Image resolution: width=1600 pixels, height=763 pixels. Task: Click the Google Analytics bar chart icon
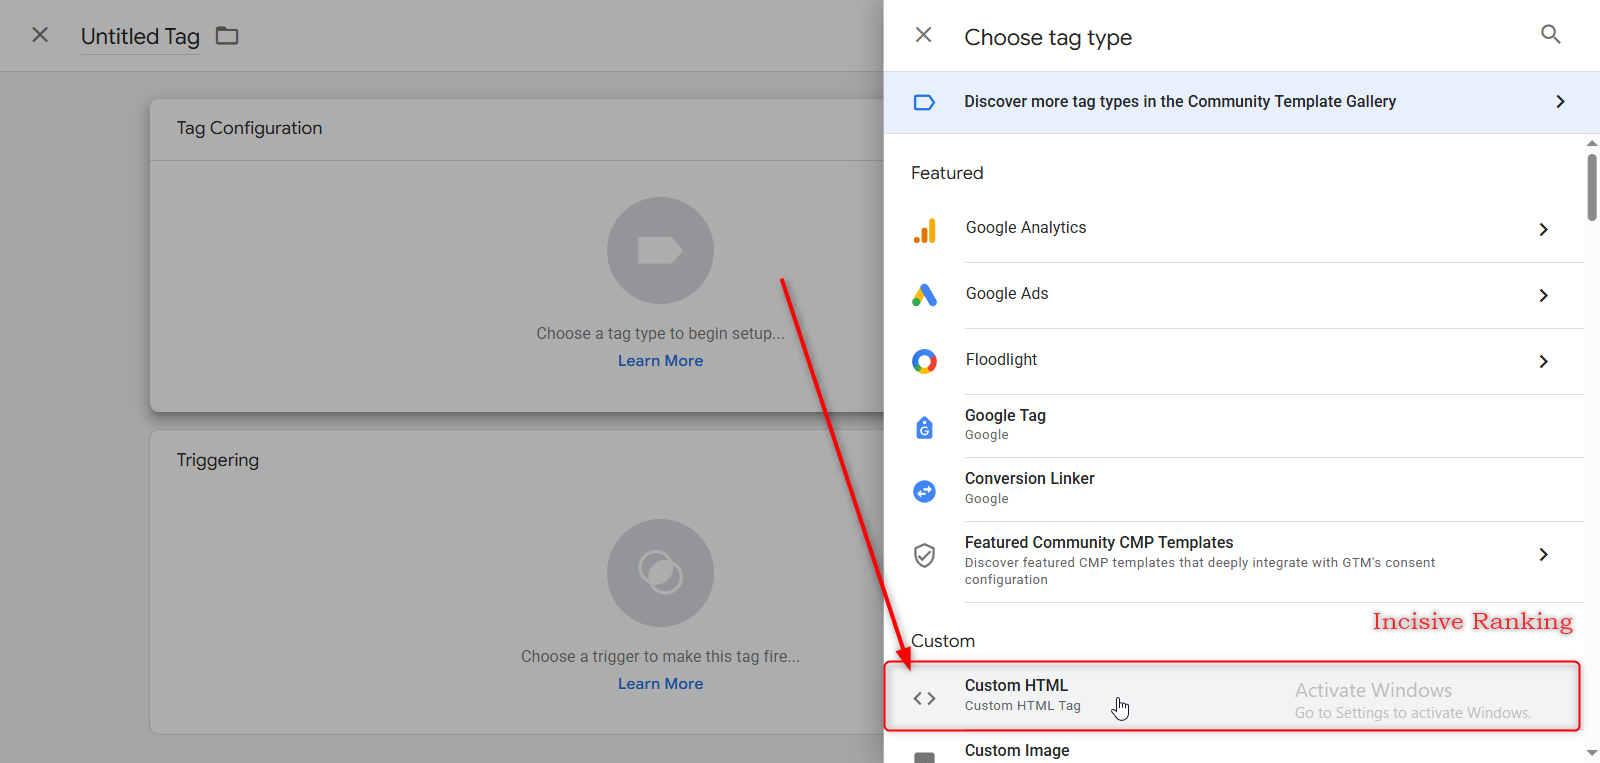(925, 231)
